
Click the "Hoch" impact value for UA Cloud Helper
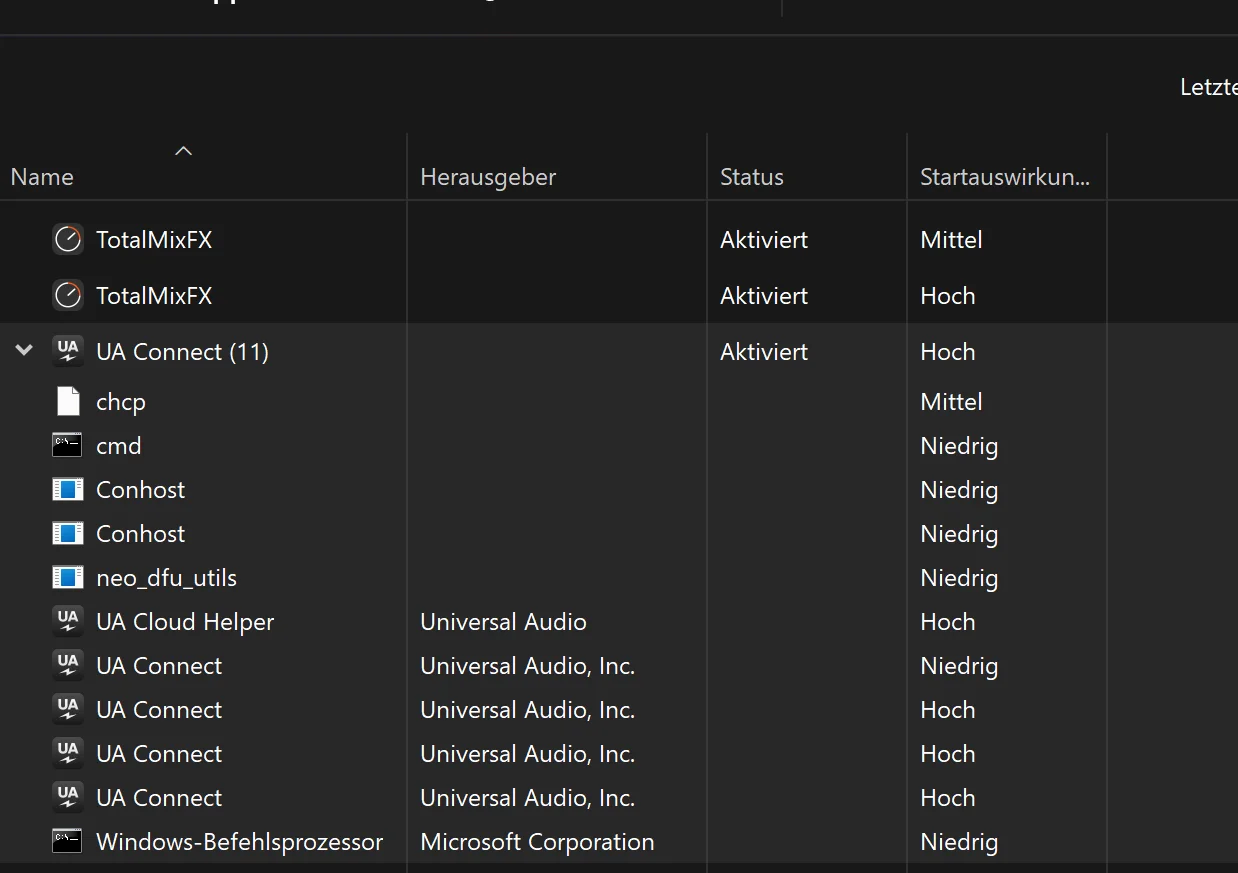pyautogui.click(x=947, y=622)
